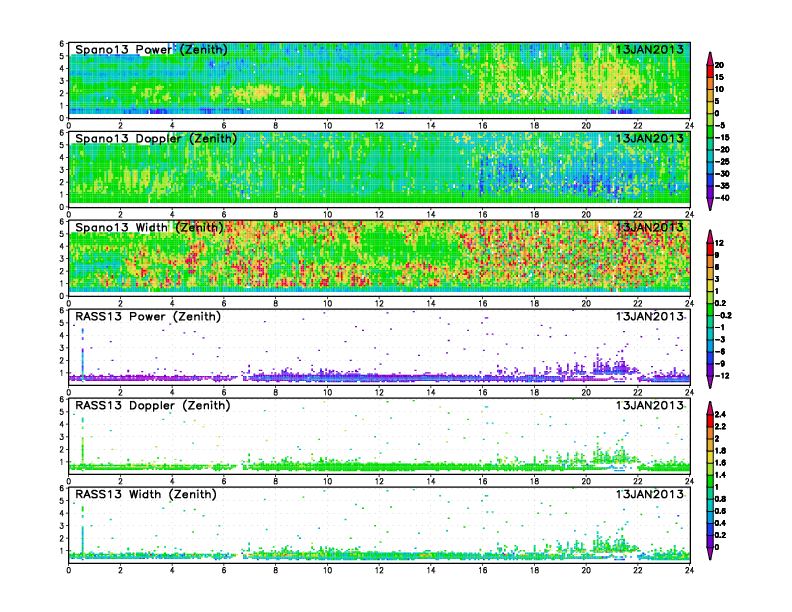
Task: Click the 'RASS13 Doppler (Zenith)' panel title
Action: 153,405
